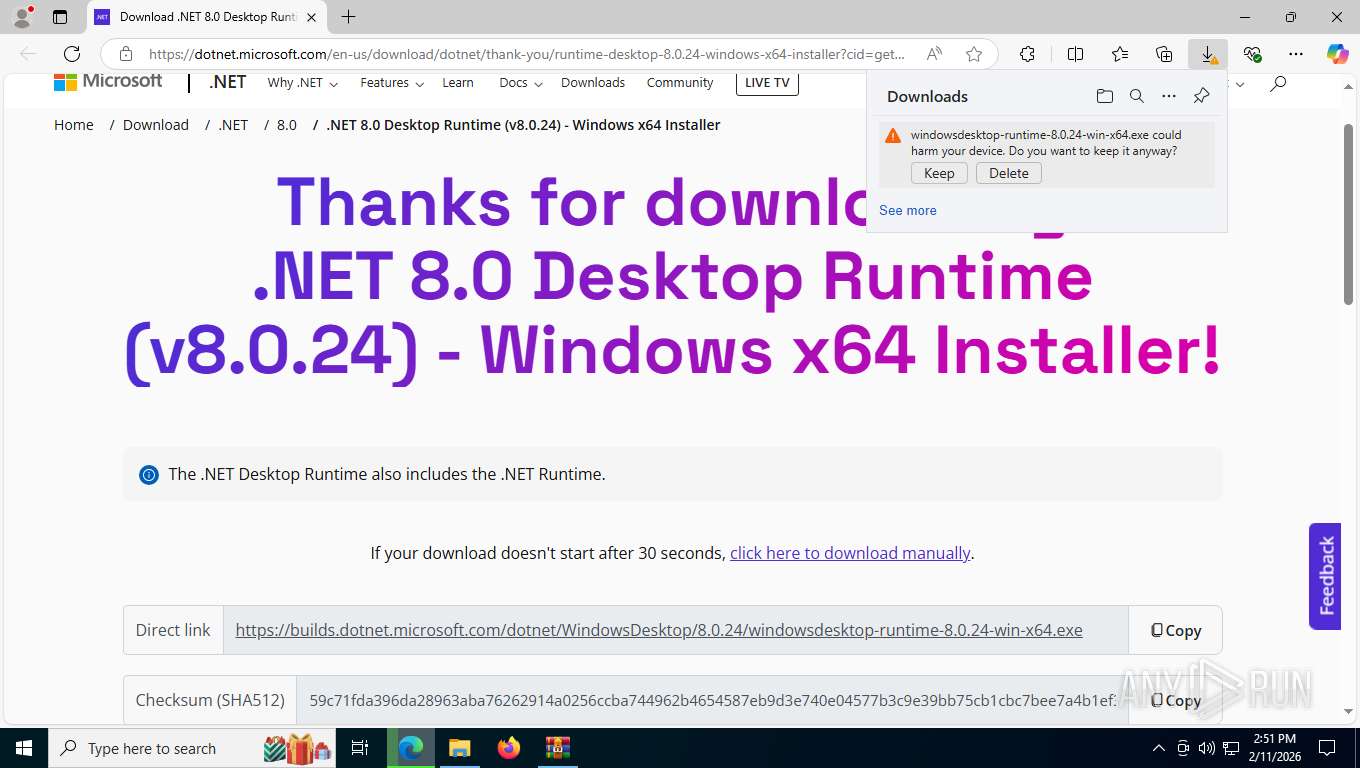Click the address bar URL
This screenshot has width=1360, height=768.
[x=526, y=54]
